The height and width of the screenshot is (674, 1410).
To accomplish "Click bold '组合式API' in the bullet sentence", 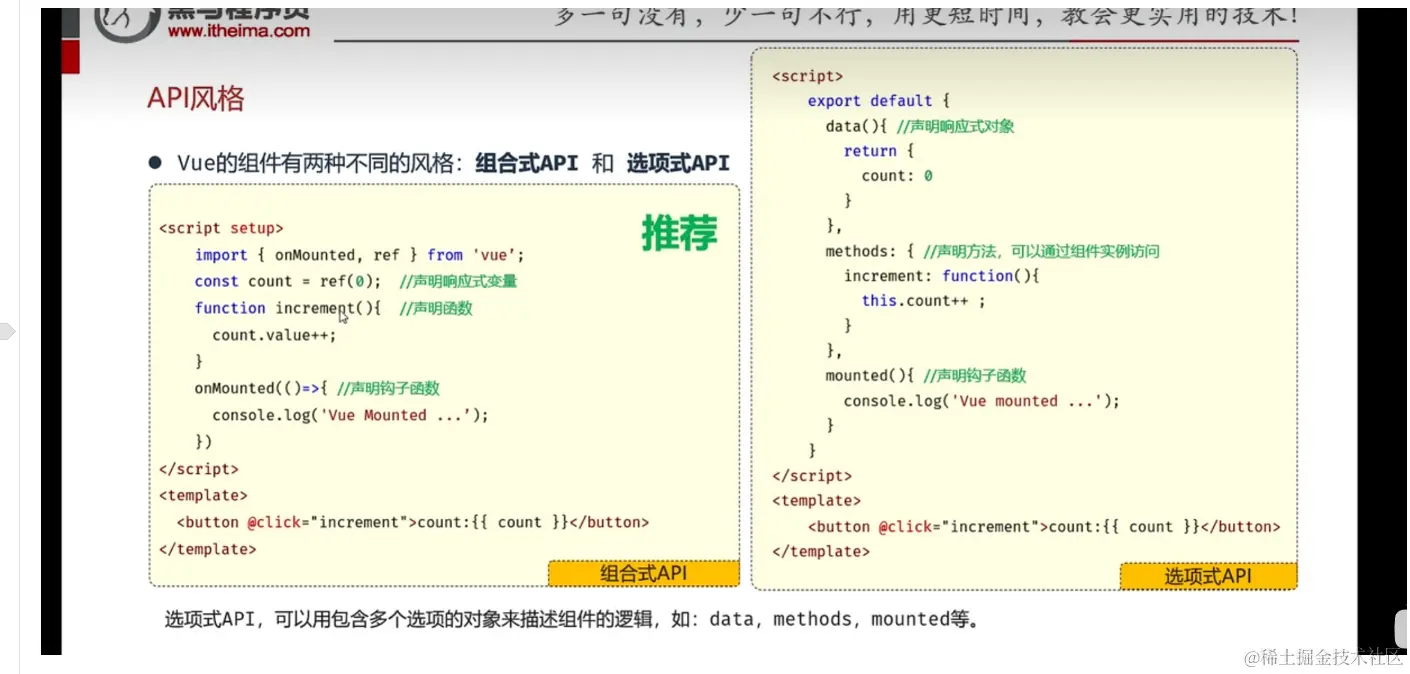I will (x=527, y=163).
